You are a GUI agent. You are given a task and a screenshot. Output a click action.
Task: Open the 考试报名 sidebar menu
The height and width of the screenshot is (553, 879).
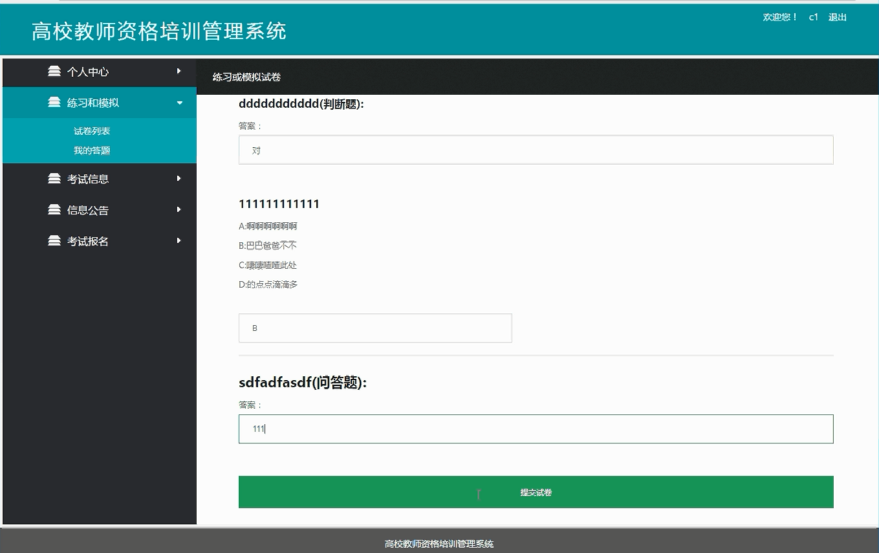(x=100, y=241)
